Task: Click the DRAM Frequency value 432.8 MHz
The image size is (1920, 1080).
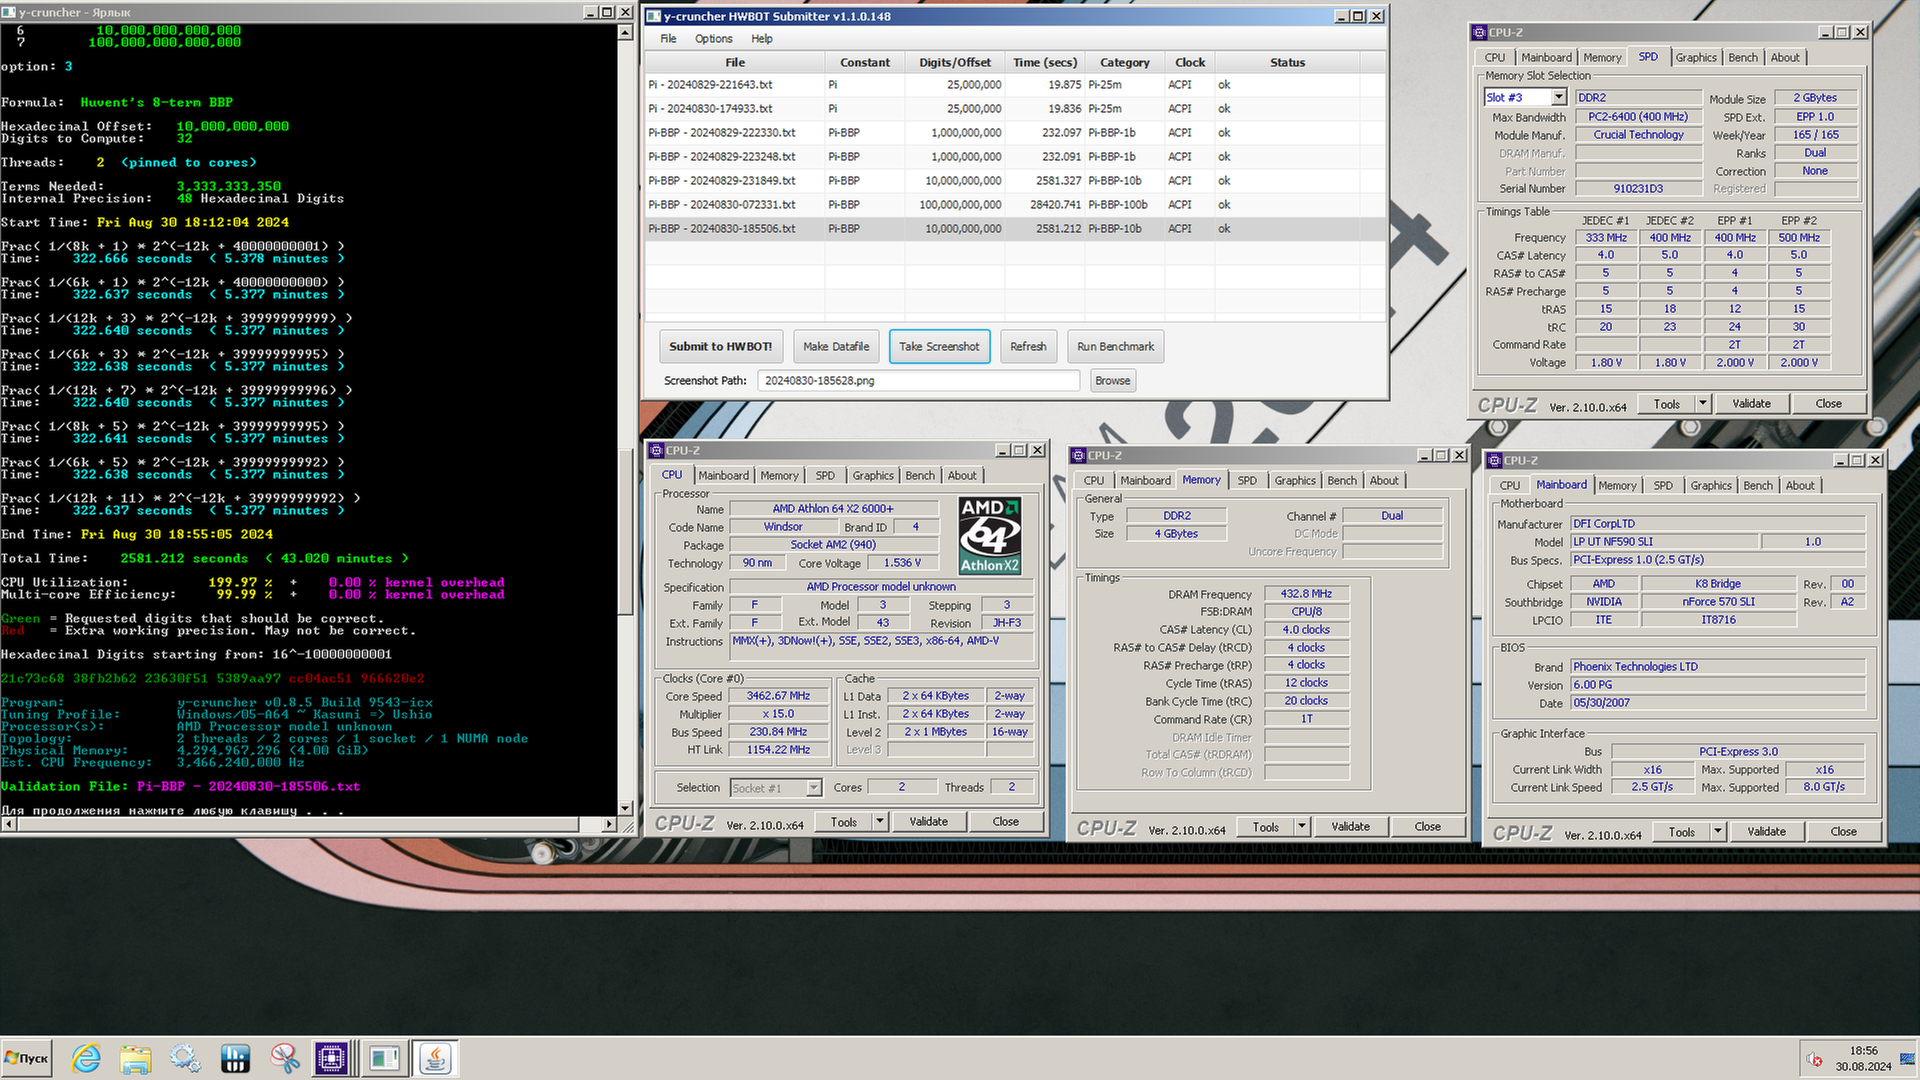Action: coord(1306,594)
